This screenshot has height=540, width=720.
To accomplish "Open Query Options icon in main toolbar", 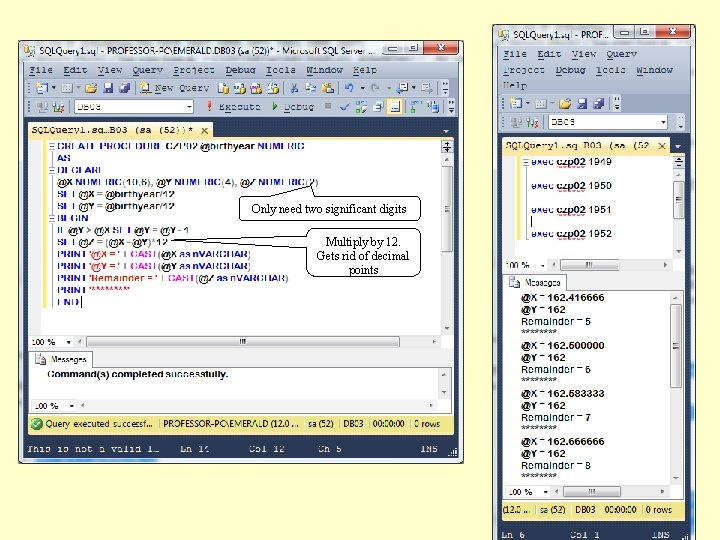I will pos(378,107).
